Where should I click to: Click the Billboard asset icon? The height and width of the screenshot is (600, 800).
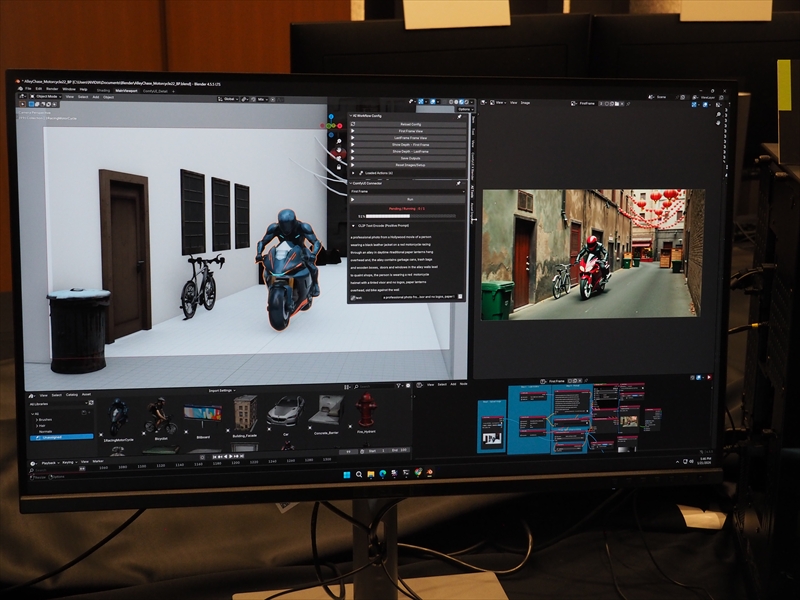pyautogui.click(x=202, y=412)
